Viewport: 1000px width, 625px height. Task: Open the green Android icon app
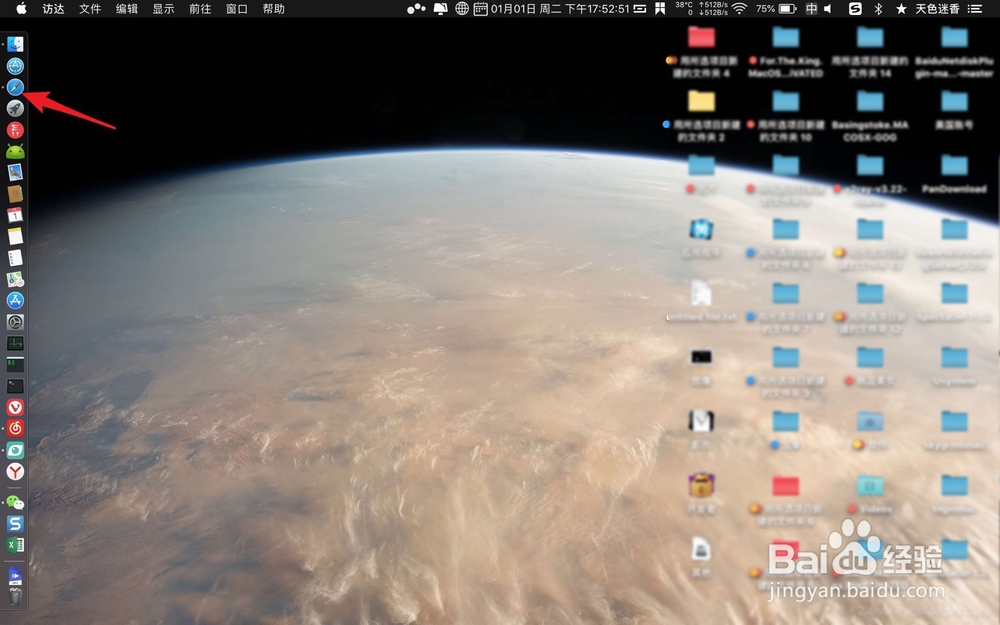[x=15, y=151]
